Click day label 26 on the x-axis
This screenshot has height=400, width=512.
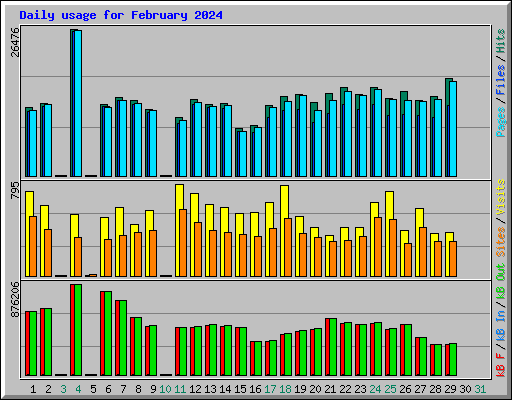pos(405,389)
